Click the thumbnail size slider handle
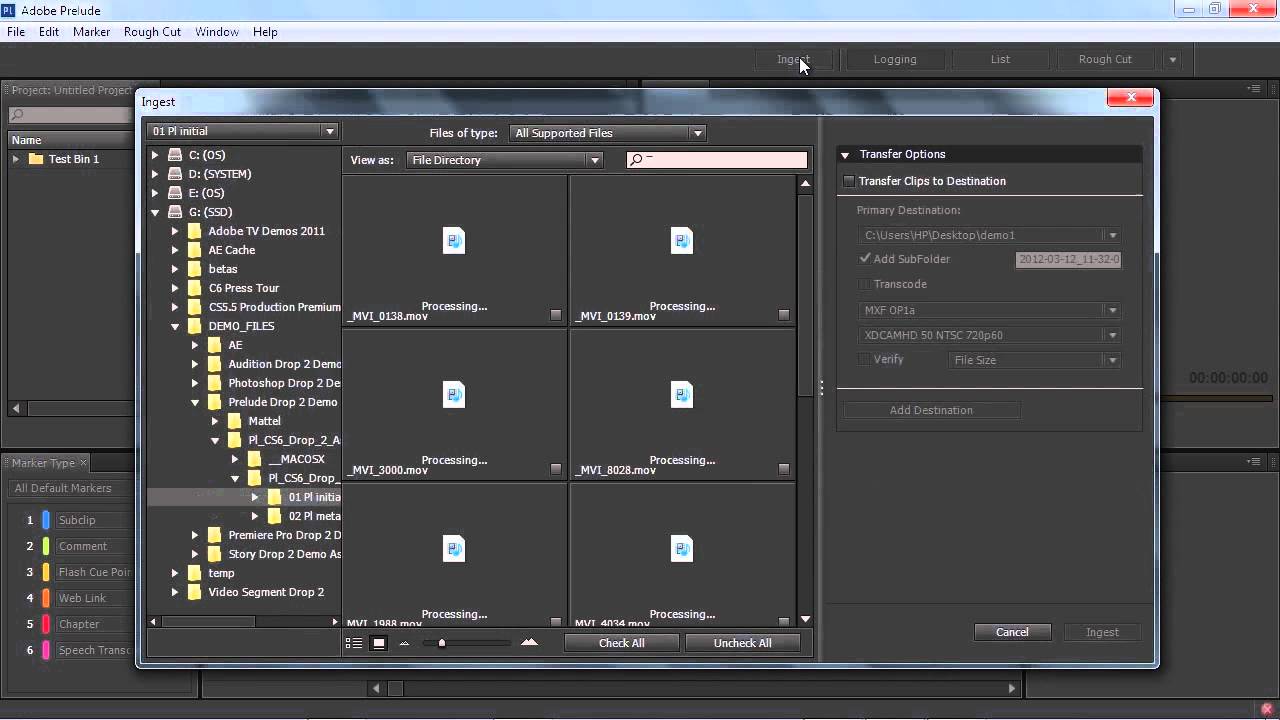This screenshot has height=720, width=1280. point(442,643)
